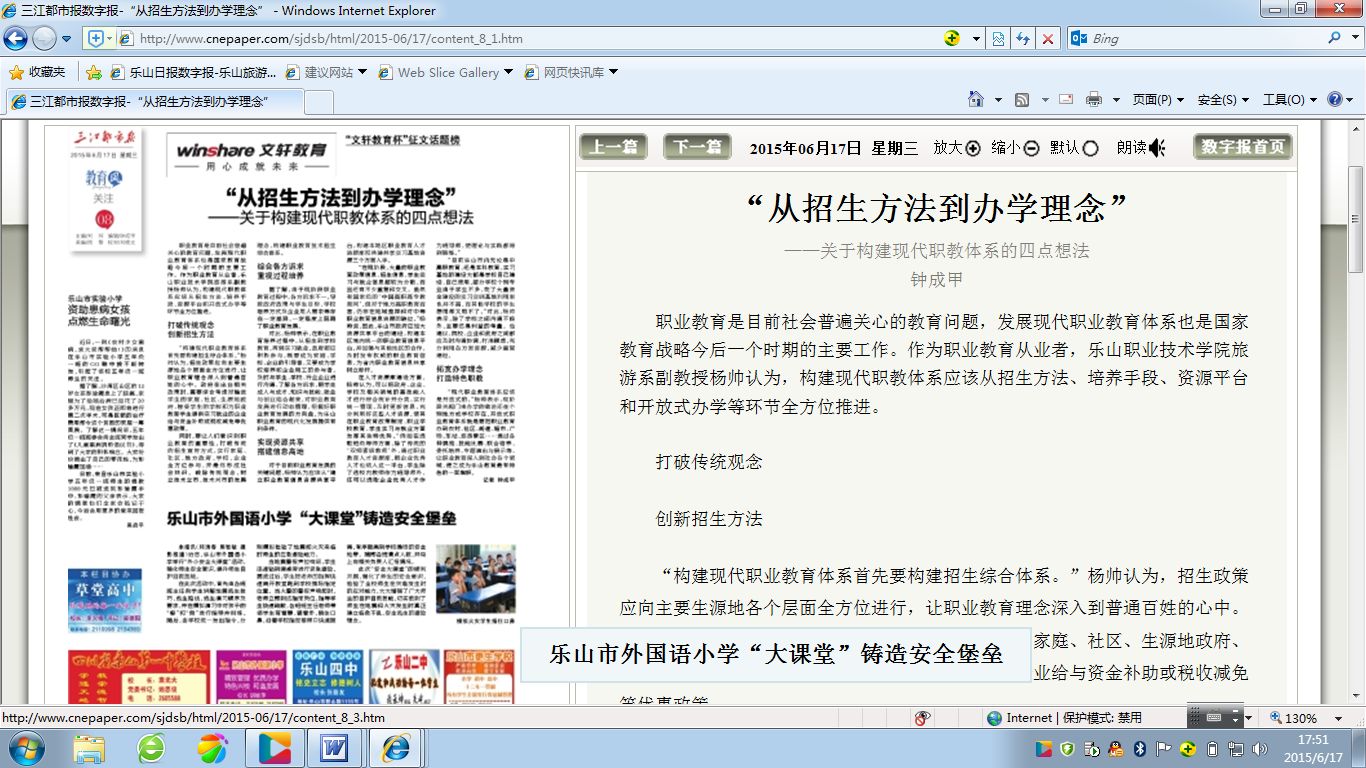The image size is (1366, 768).
Task: Click the Stop red X icon
Action: [1047, 39]
